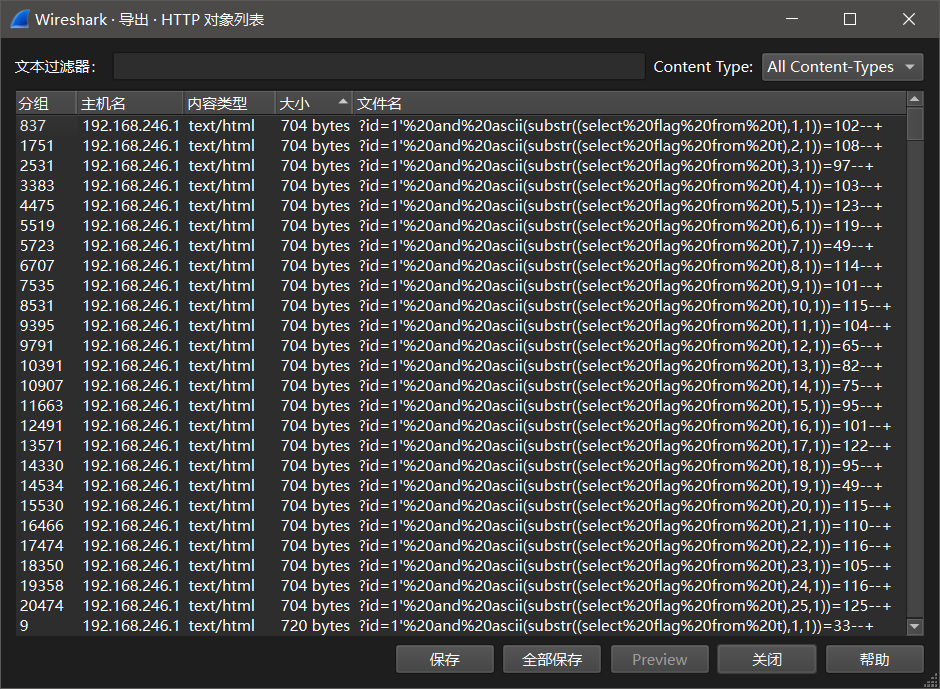
Task: Select row with packet 10907
Action: [460, 386]
